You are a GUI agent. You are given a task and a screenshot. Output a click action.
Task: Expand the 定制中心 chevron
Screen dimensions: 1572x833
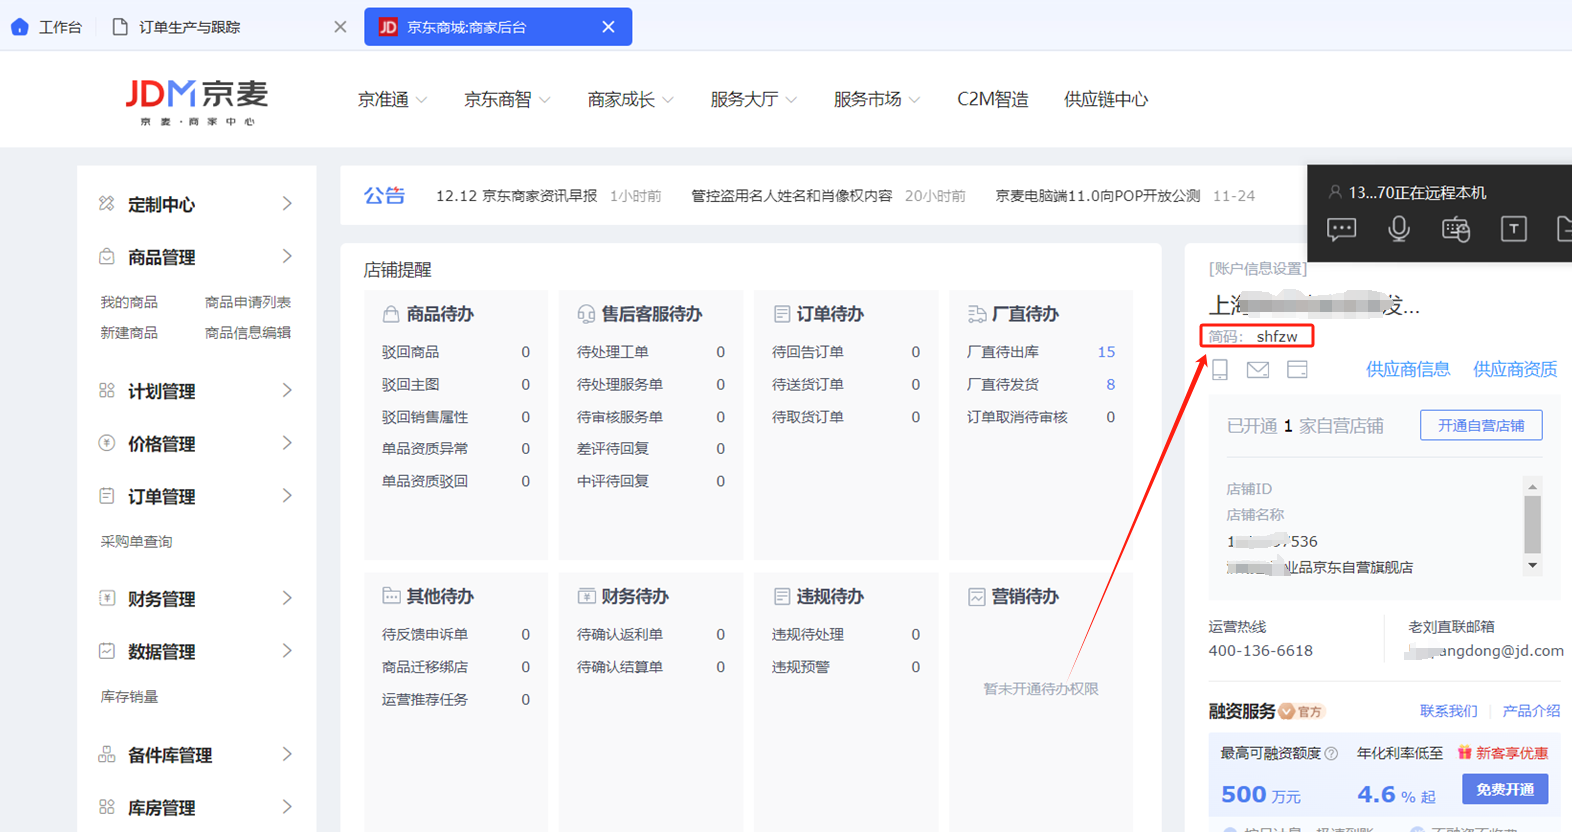(x=287, y=204)
